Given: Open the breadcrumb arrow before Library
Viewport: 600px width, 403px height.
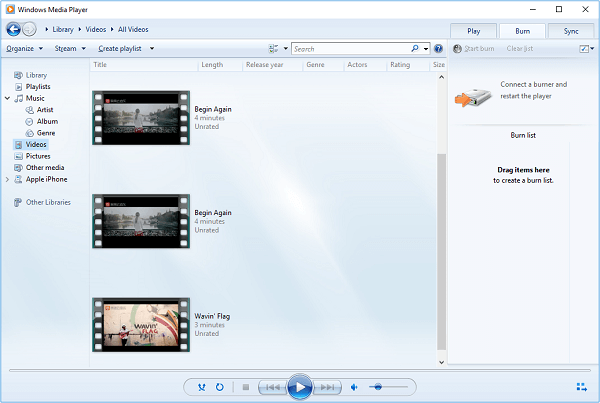Looking at the screenshot, I should coord(47,29).
